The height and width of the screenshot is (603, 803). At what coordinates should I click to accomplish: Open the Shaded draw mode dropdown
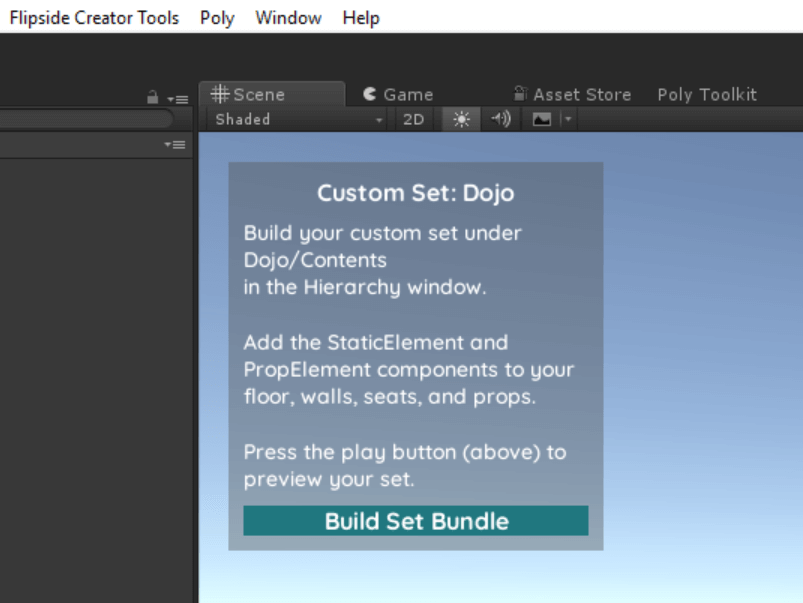click(x=299, y=119)
